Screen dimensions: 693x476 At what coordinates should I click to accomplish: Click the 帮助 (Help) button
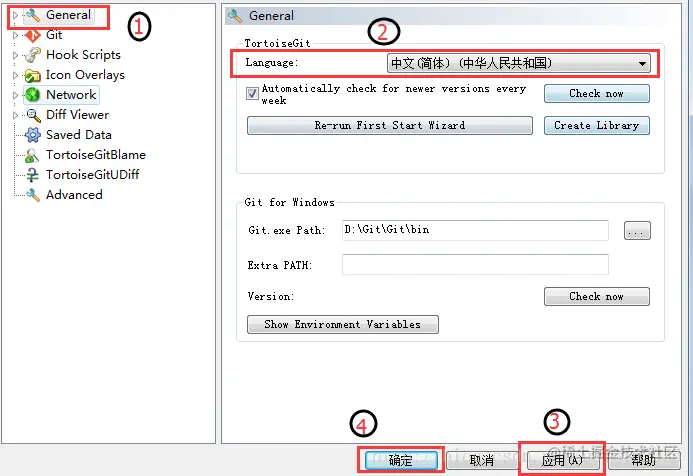(x=644, y=461)
